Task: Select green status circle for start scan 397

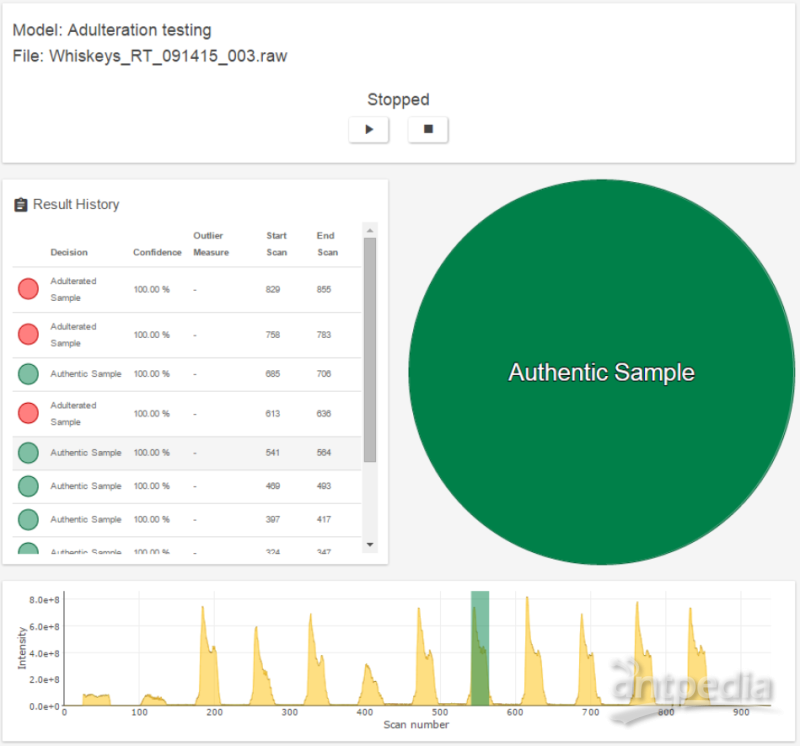Action: pos(28,520)
